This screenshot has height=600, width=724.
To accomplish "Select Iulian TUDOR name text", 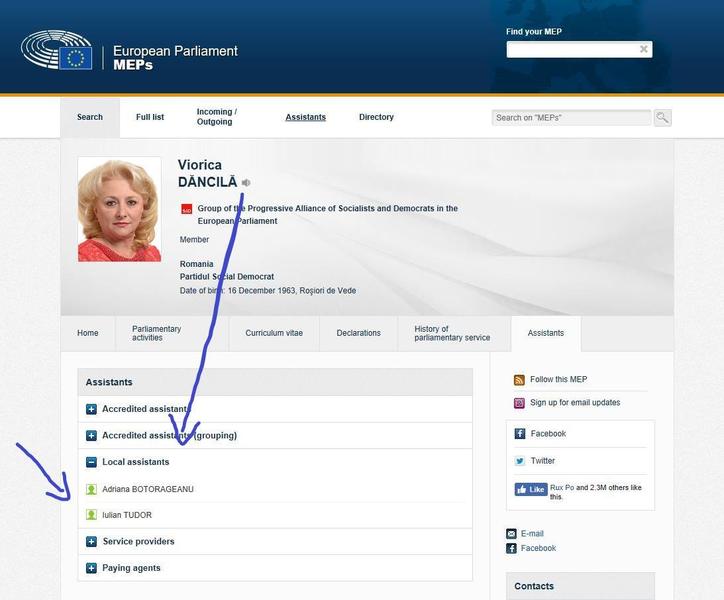I will pos(127,515).
